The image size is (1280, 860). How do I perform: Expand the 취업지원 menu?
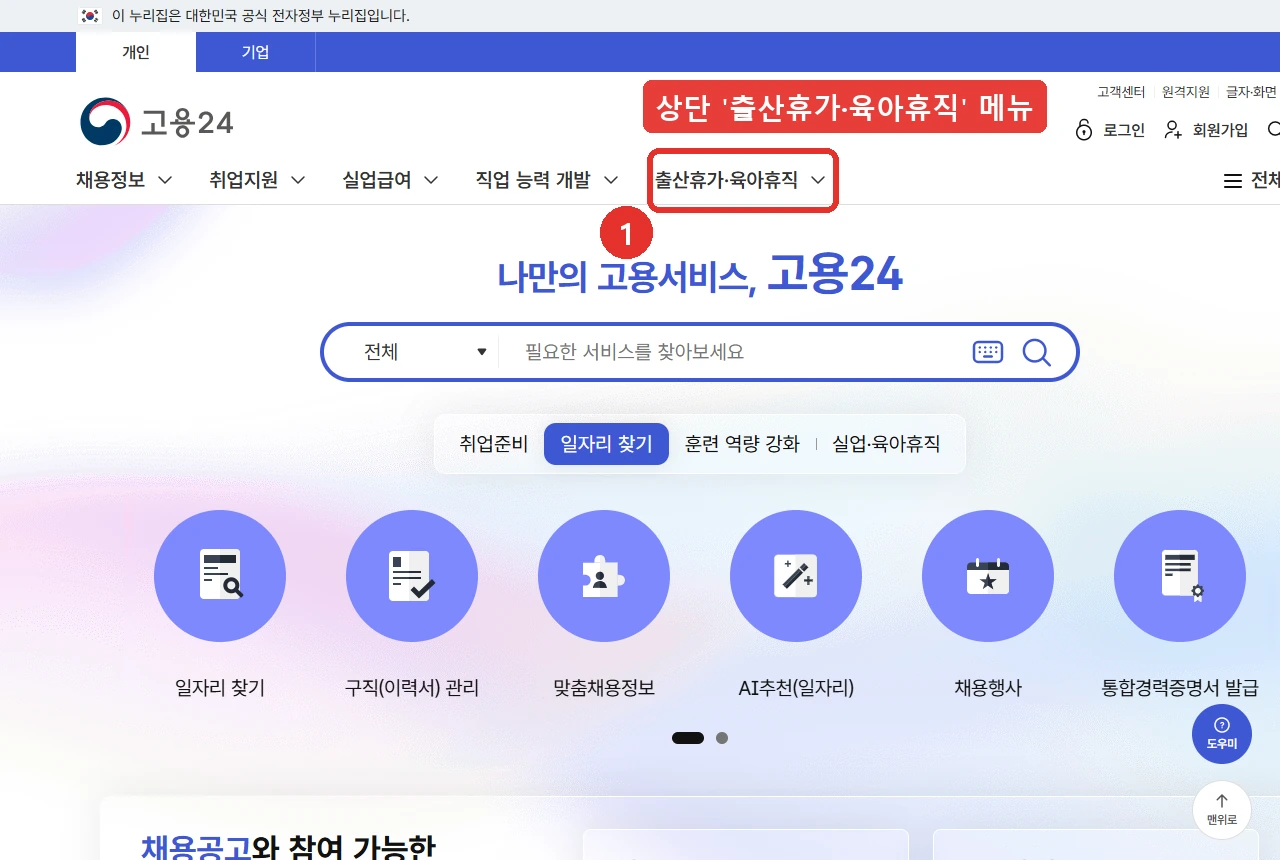click(x=257, y=181)
